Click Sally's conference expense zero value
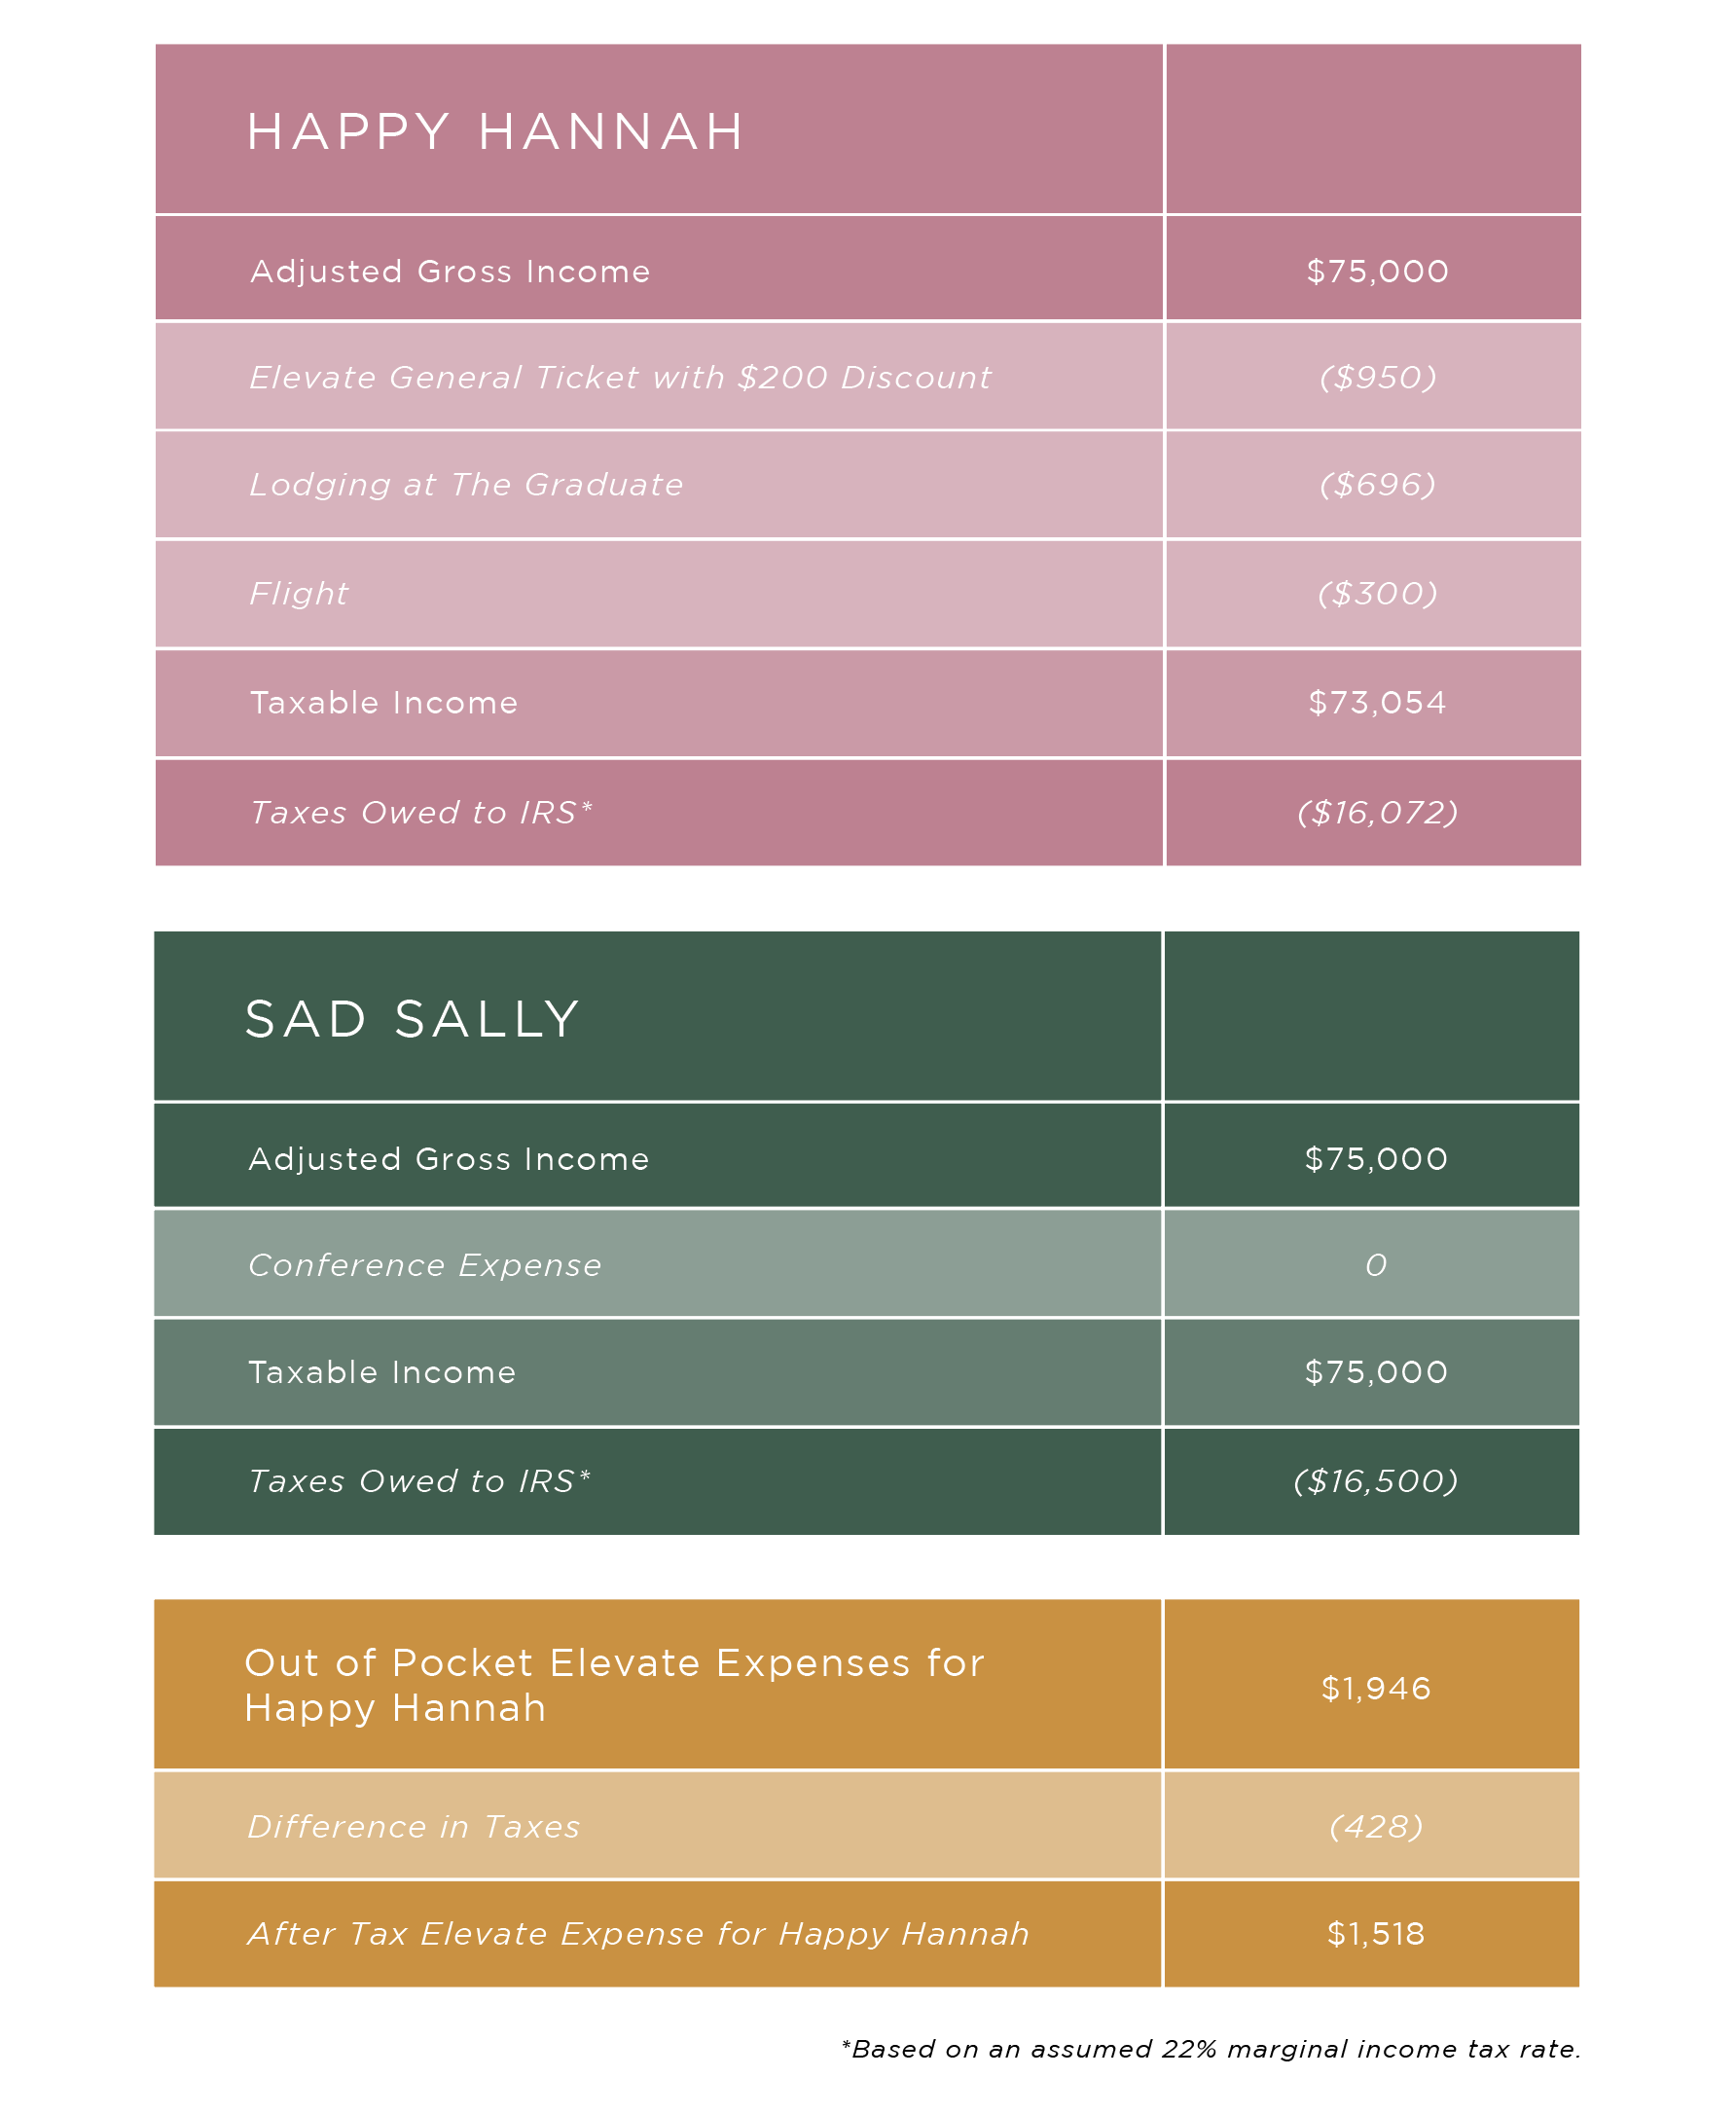 1376,1265
